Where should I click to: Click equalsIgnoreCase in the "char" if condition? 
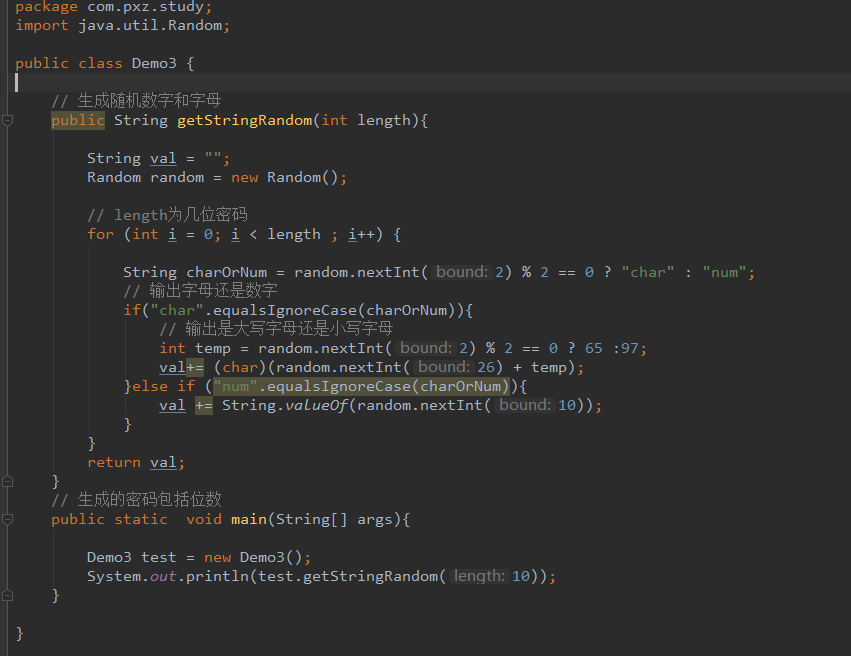click(x=285, y=310)
